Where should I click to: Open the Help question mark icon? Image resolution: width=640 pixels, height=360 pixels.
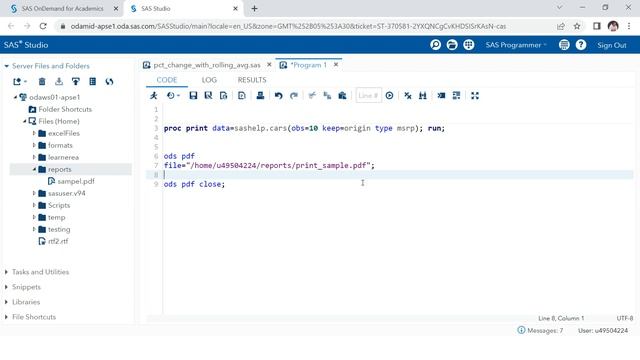click(x=581, y=45)
